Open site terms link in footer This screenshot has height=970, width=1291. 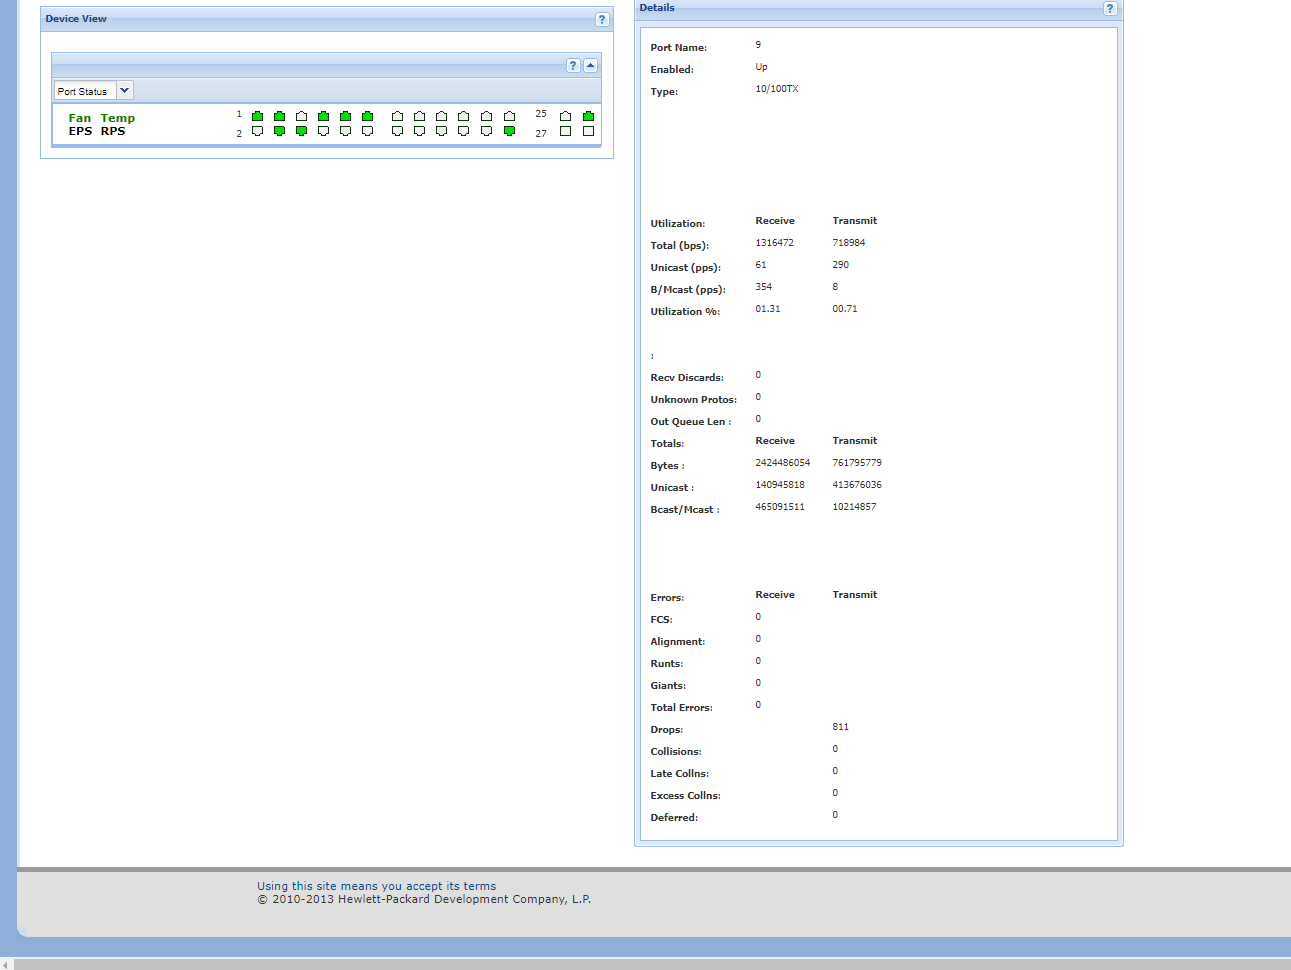click(x=376, y=886)
